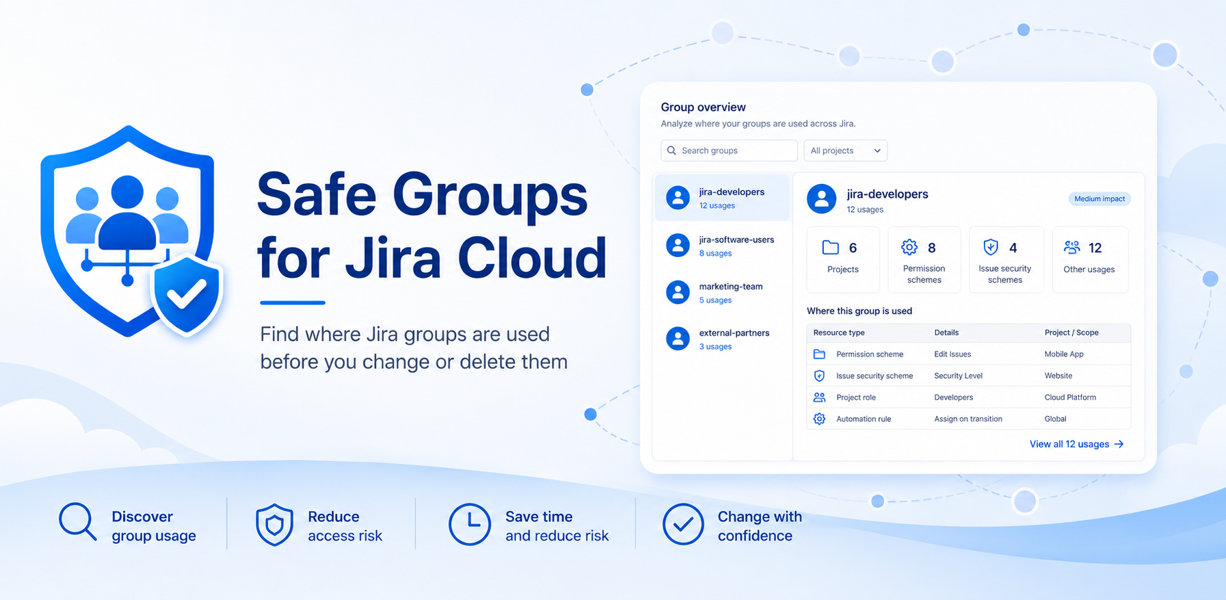Click the magnifier Discover group usage icon
This screenshot has height=600, width=1226.
click(x=77, y=522)
